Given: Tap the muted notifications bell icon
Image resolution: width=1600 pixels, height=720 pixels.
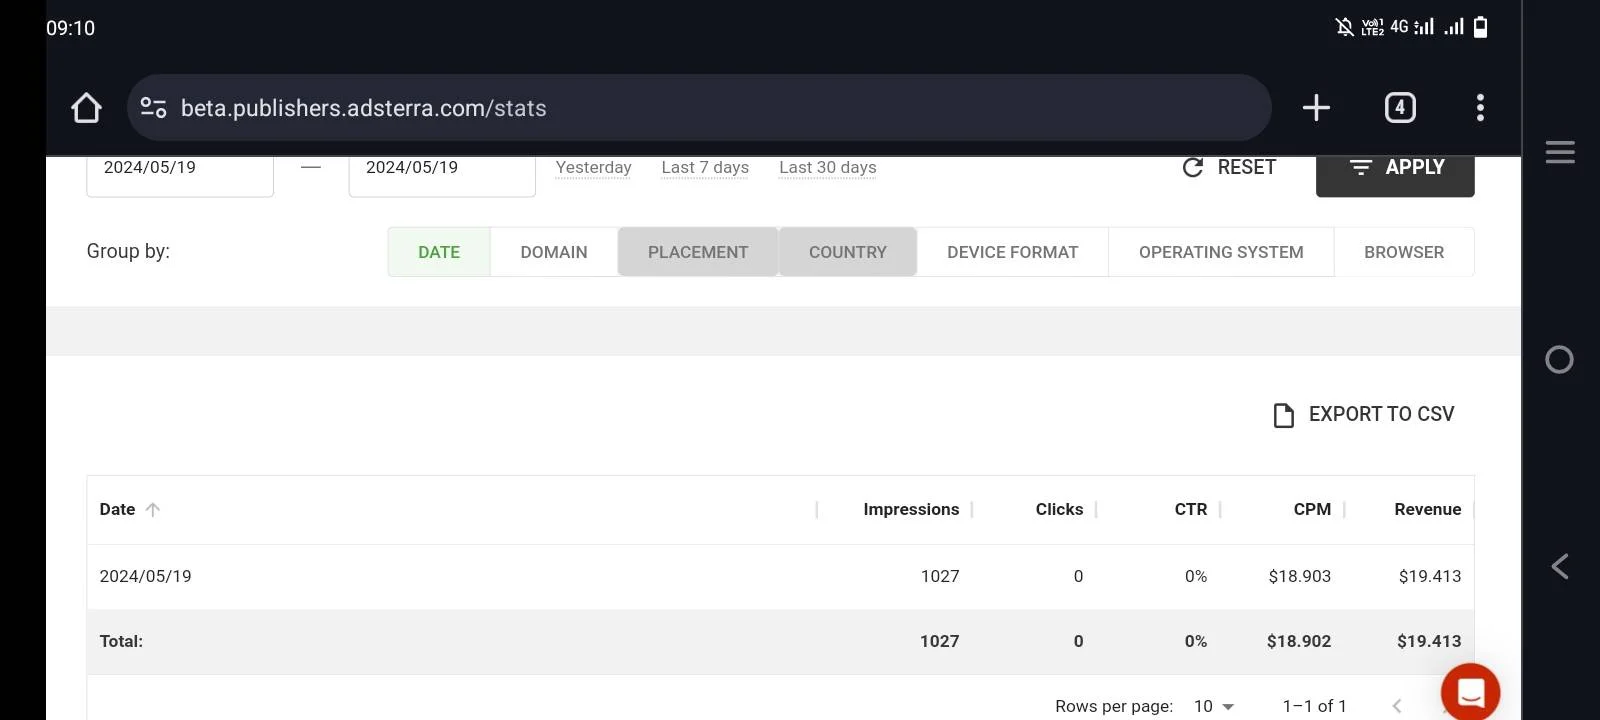Looking at the screenshot, I should (1345, 27).
